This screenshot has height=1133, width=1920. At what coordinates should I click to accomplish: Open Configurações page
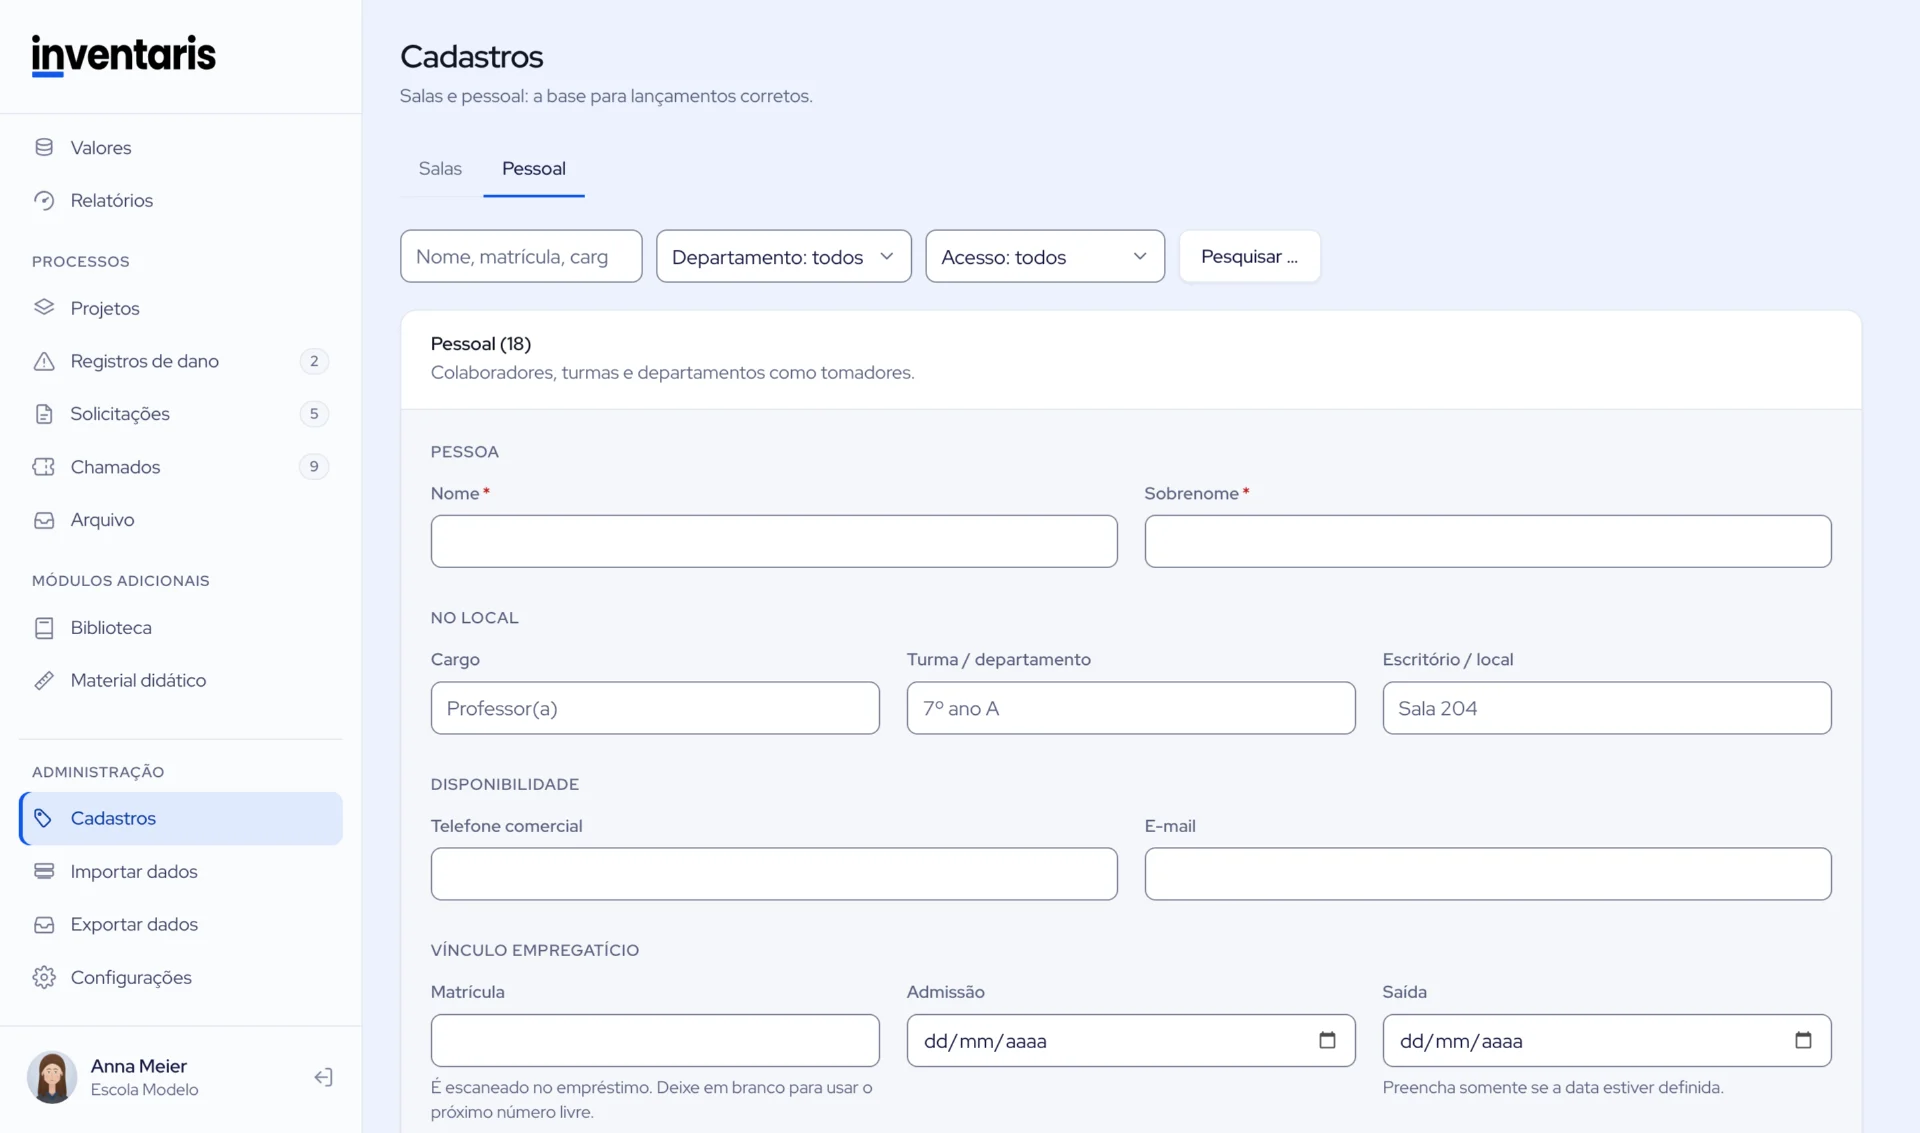click(x=181, y=977)
